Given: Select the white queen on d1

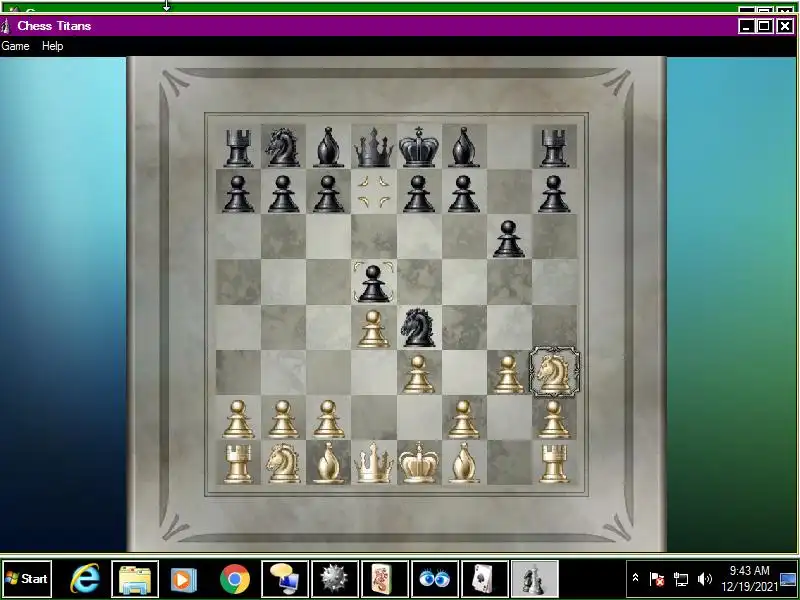Looking at the screenshot, I should point(374,462).
